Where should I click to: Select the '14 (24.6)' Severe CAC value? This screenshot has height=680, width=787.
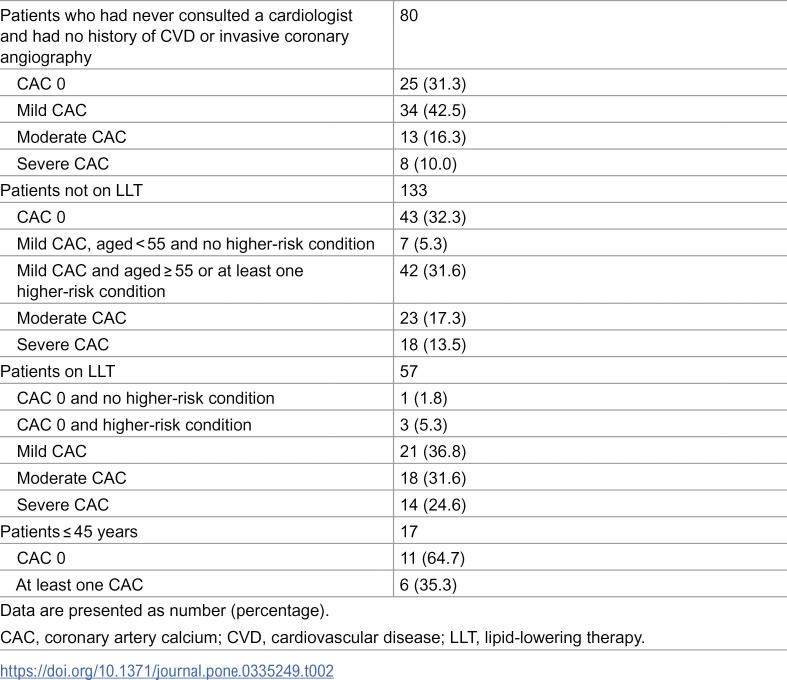(433, 505)
